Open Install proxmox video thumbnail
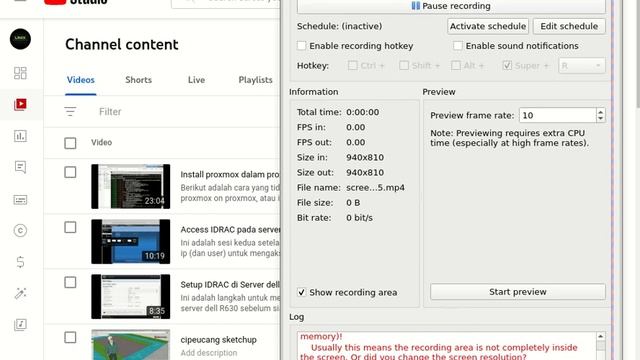The height and width of the screenshot is (360, 640). [131, 187]
